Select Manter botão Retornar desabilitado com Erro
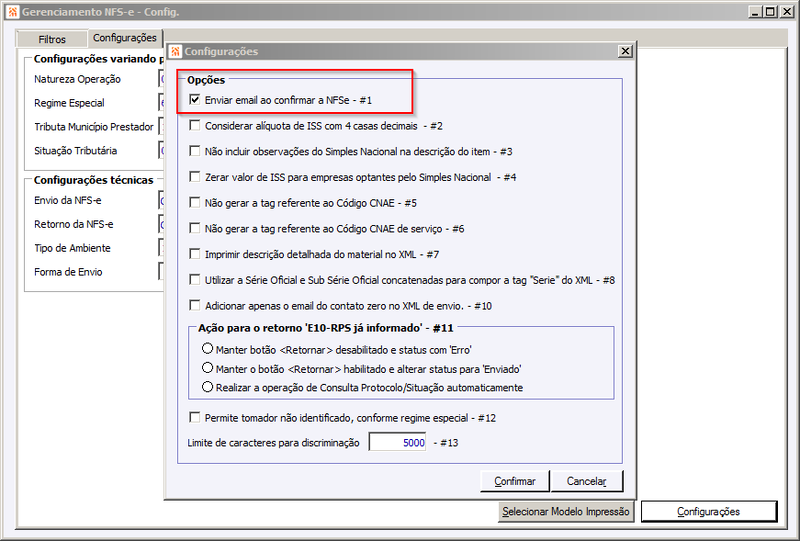800x541 pixels. click(207, 349)
